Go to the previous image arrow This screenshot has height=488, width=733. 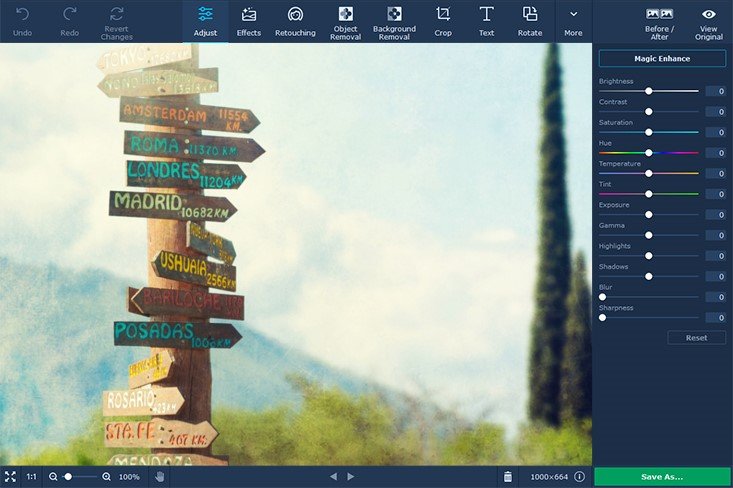[x=333, y=477]
